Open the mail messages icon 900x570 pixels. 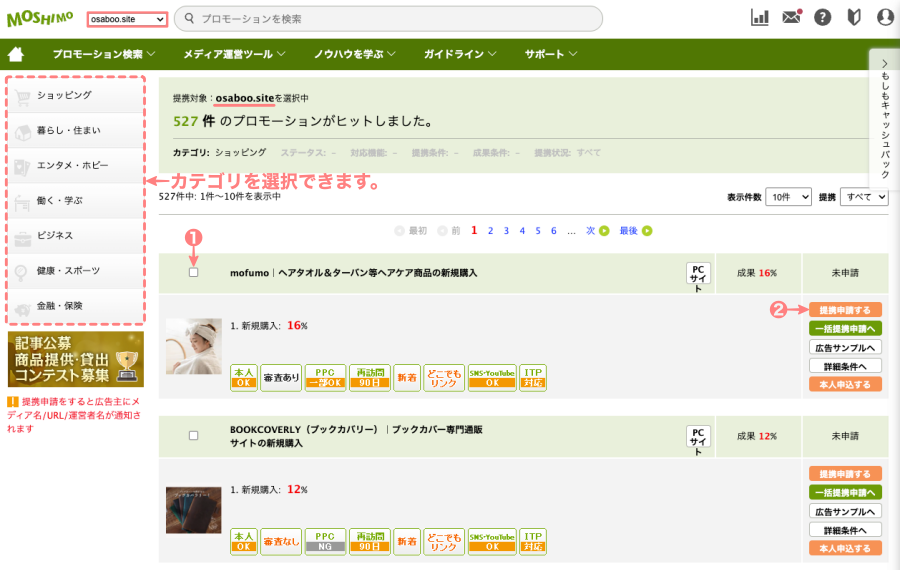792,17
